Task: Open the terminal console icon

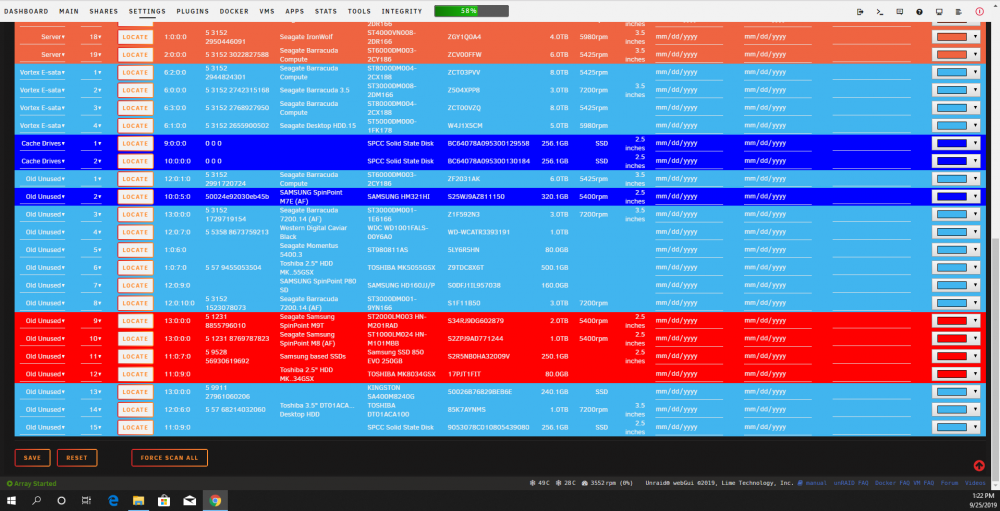Action: (x=879, y=11)
